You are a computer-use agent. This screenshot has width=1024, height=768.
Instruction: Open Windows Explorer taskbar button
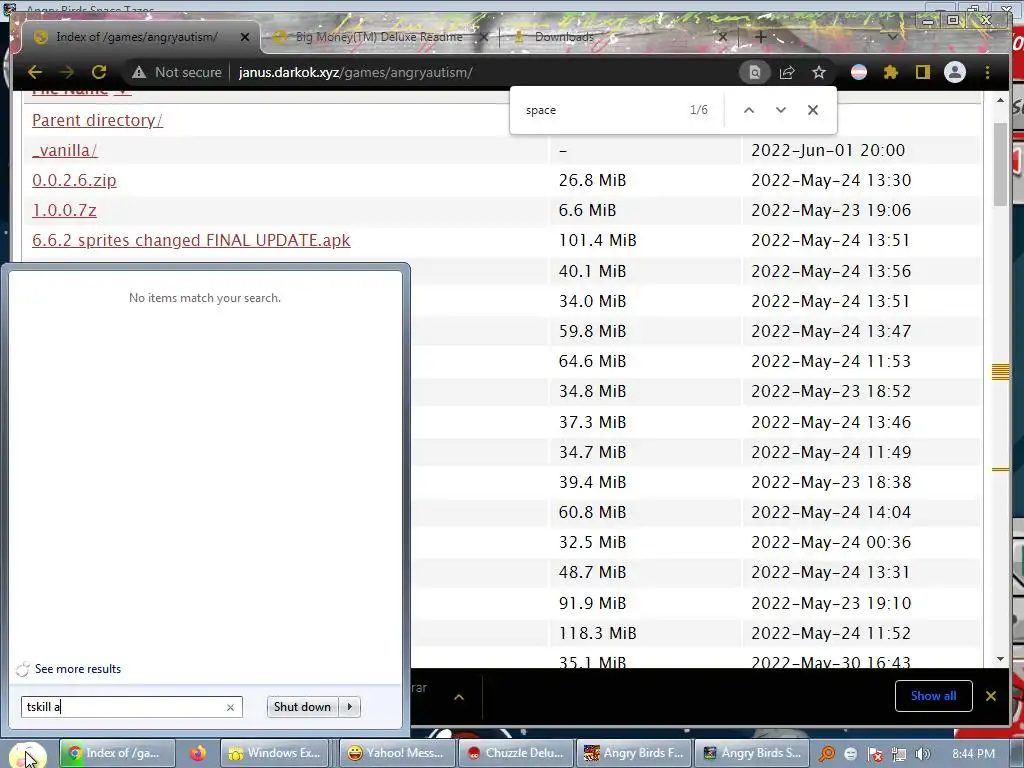point(275,753)
